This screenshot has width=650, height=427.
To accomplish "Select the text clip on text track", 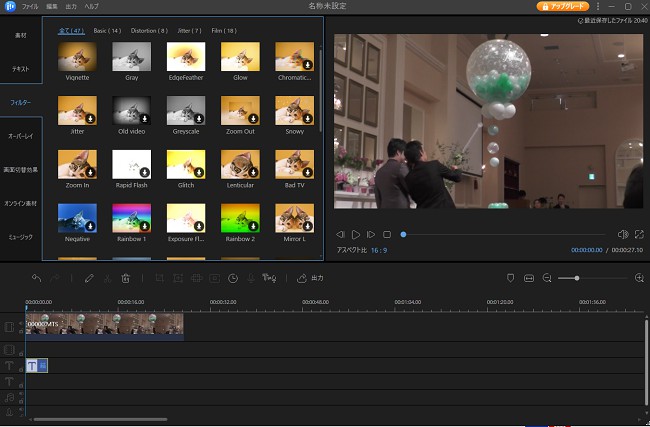I will tap(37, 365).
